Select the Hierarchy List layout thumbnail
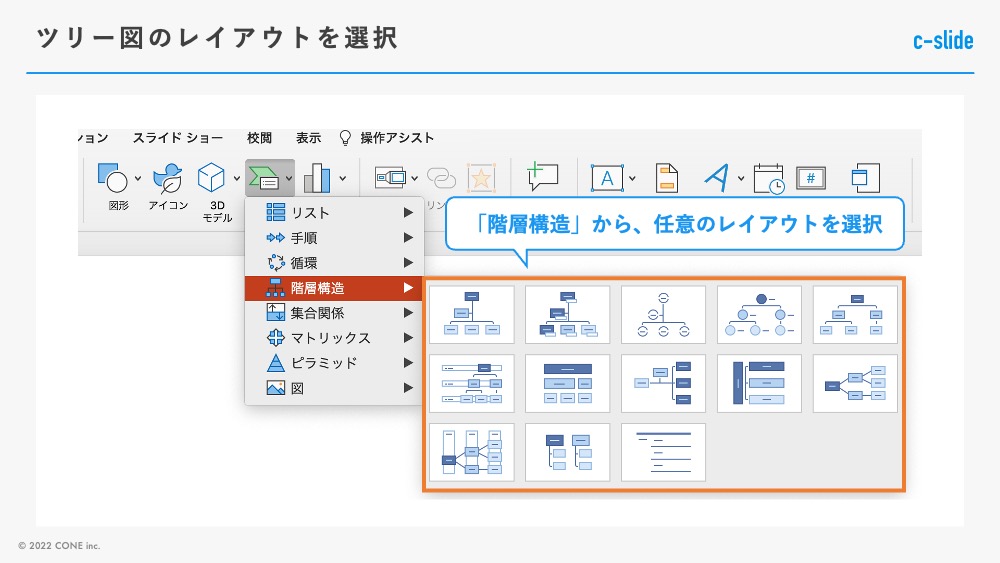 [568, 452]
